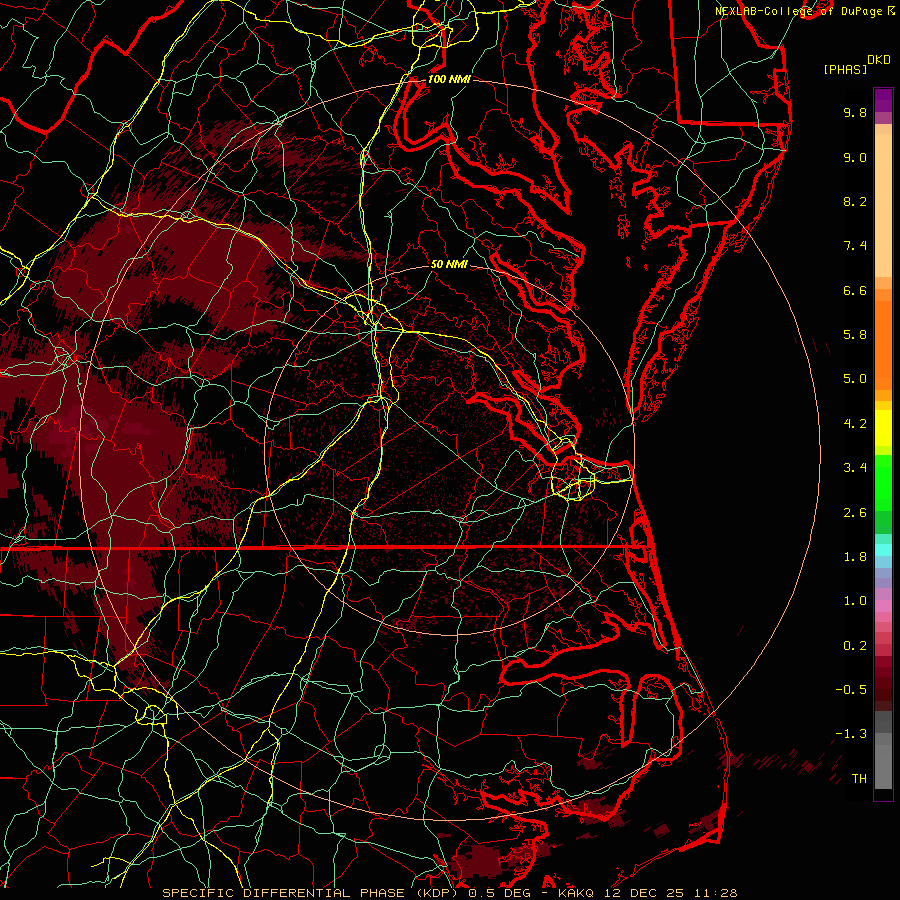This screenshot has height=900, width=900.
Task: Select the 9.0 value on the color scale
Action: (855, 157)
